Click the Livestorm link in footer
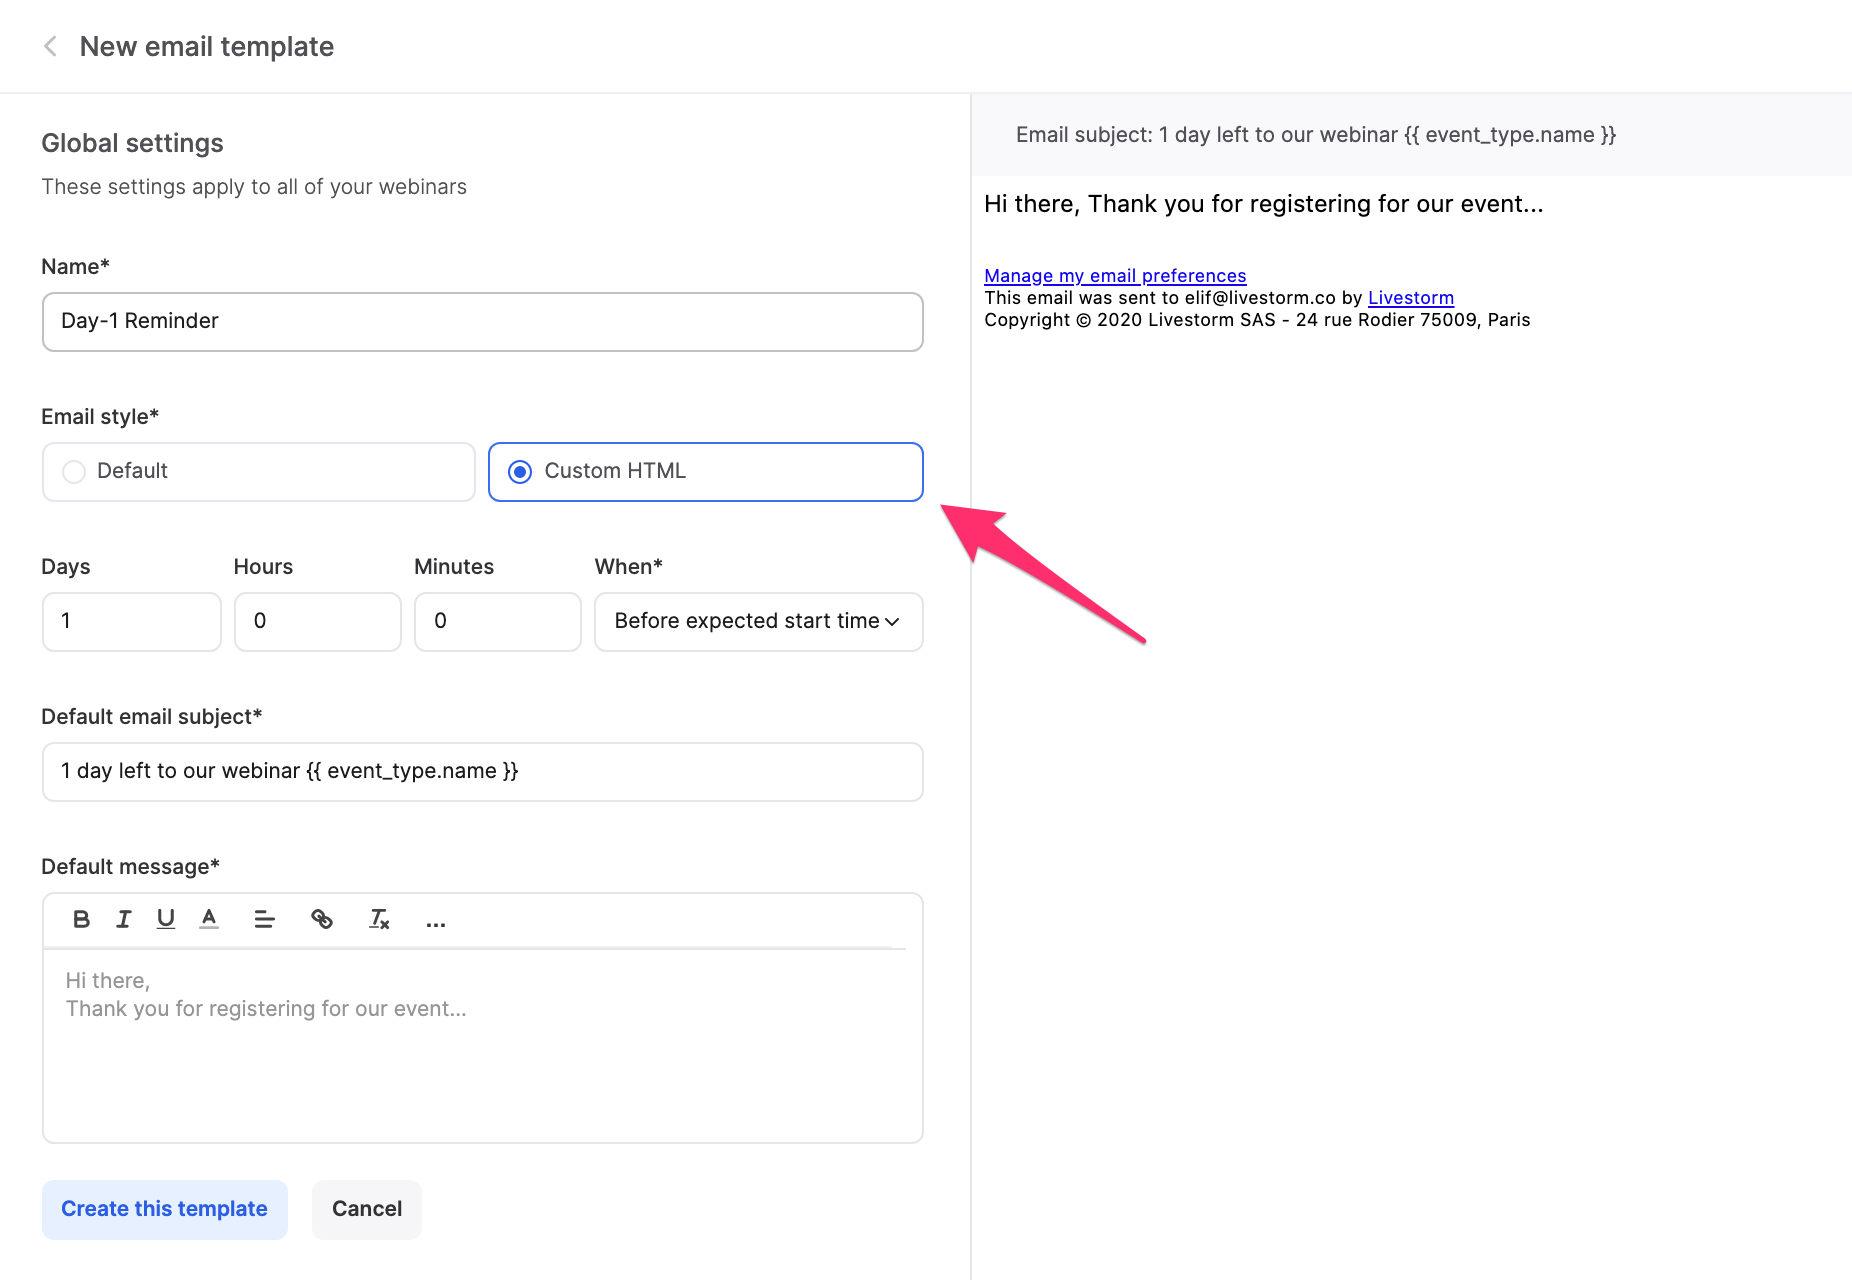Screen dimensions: 1852x1280 click(x=1410, y=297)
